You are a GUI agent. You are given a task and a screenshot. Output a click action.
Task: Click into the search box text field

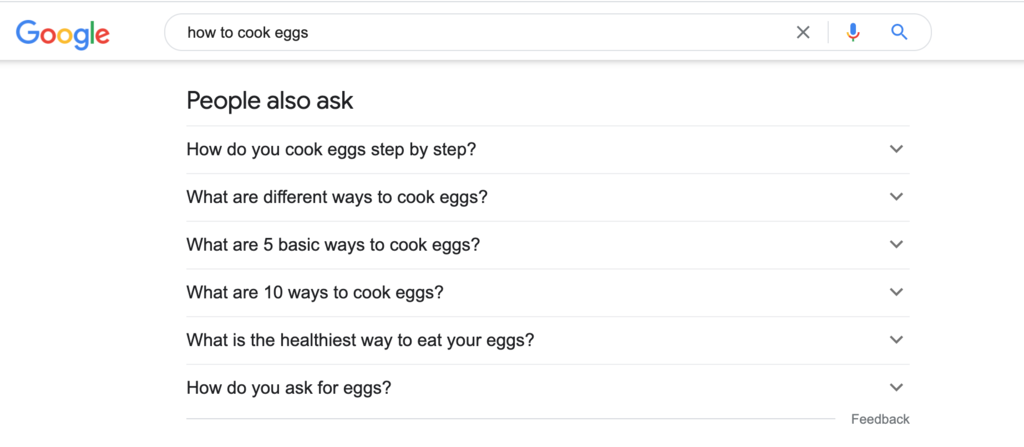(480, 33)
